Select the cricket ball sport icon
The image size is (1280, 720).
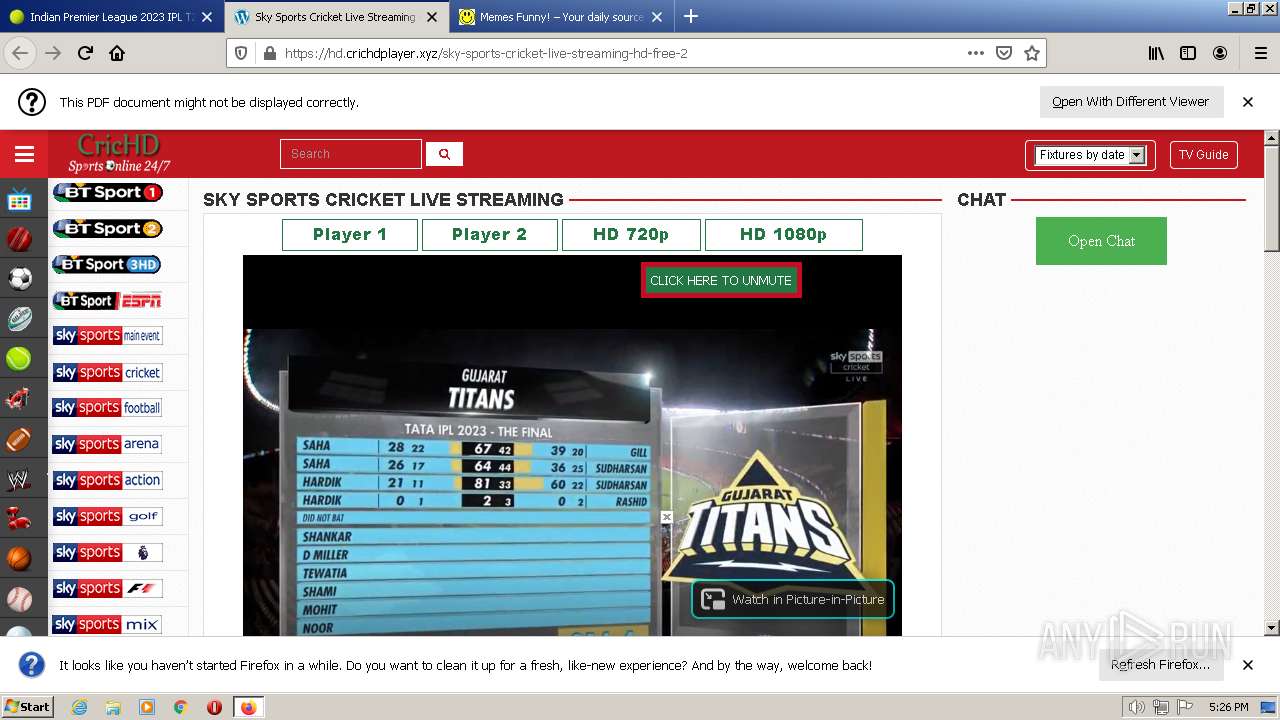tap(19, 239)
